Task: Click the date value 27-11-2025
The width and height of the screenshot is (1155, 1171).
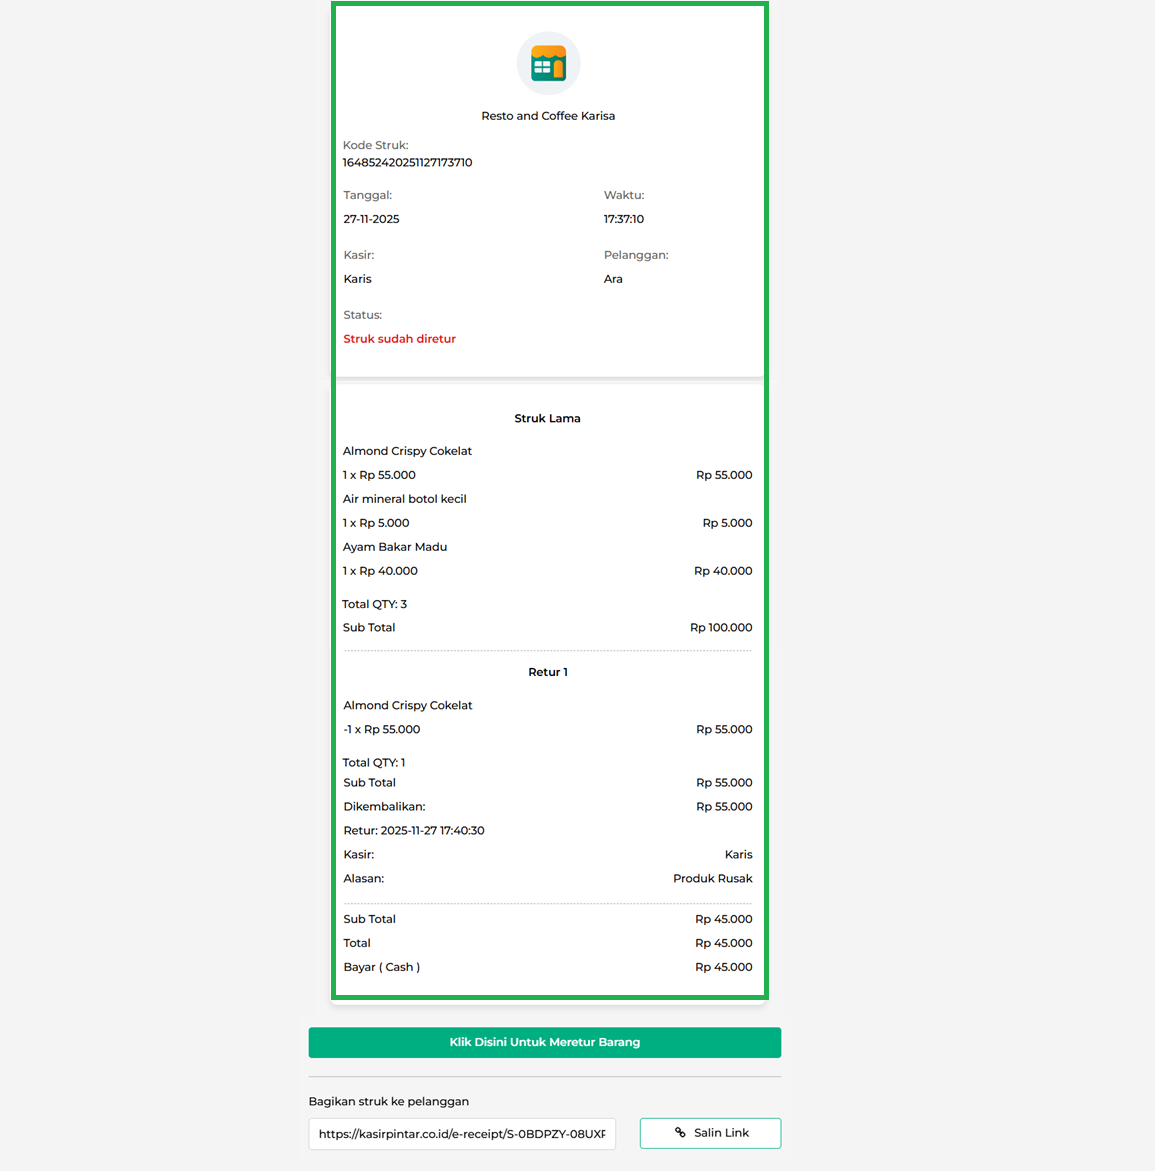Action: [x=371, y=219]
